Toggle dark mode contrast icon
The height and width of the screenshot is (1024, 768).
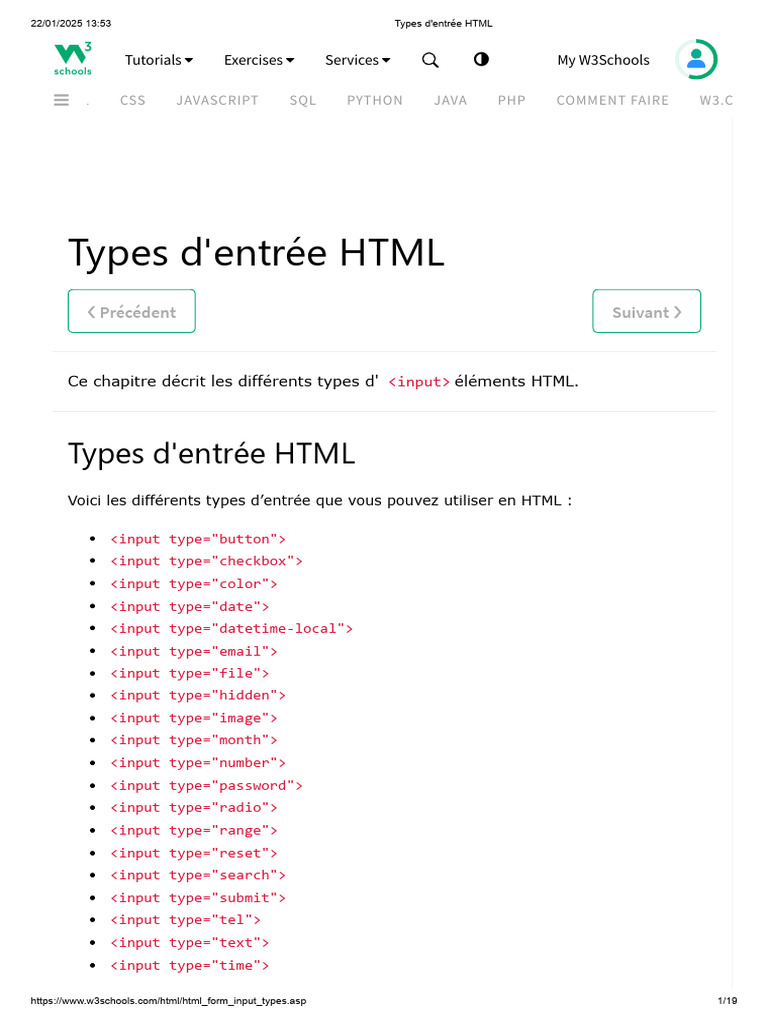click(481, 59)
